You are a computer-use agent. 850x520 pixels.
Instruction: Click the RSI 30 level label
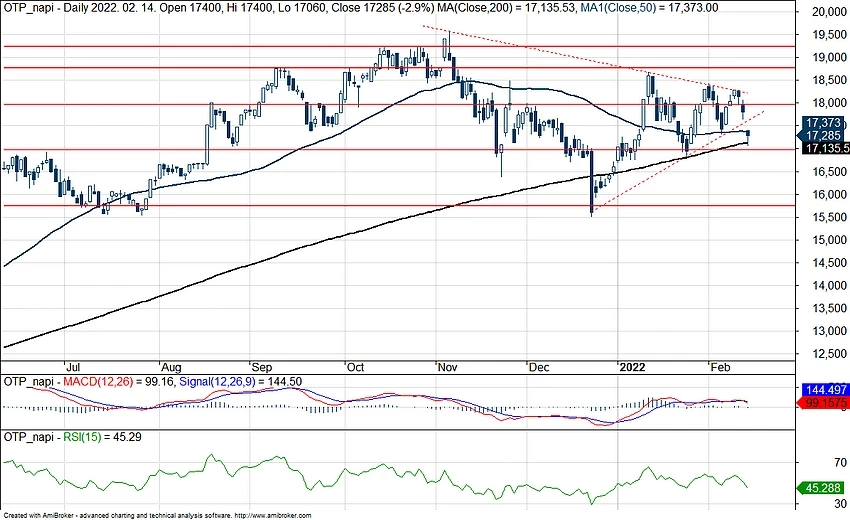[840, 504]
